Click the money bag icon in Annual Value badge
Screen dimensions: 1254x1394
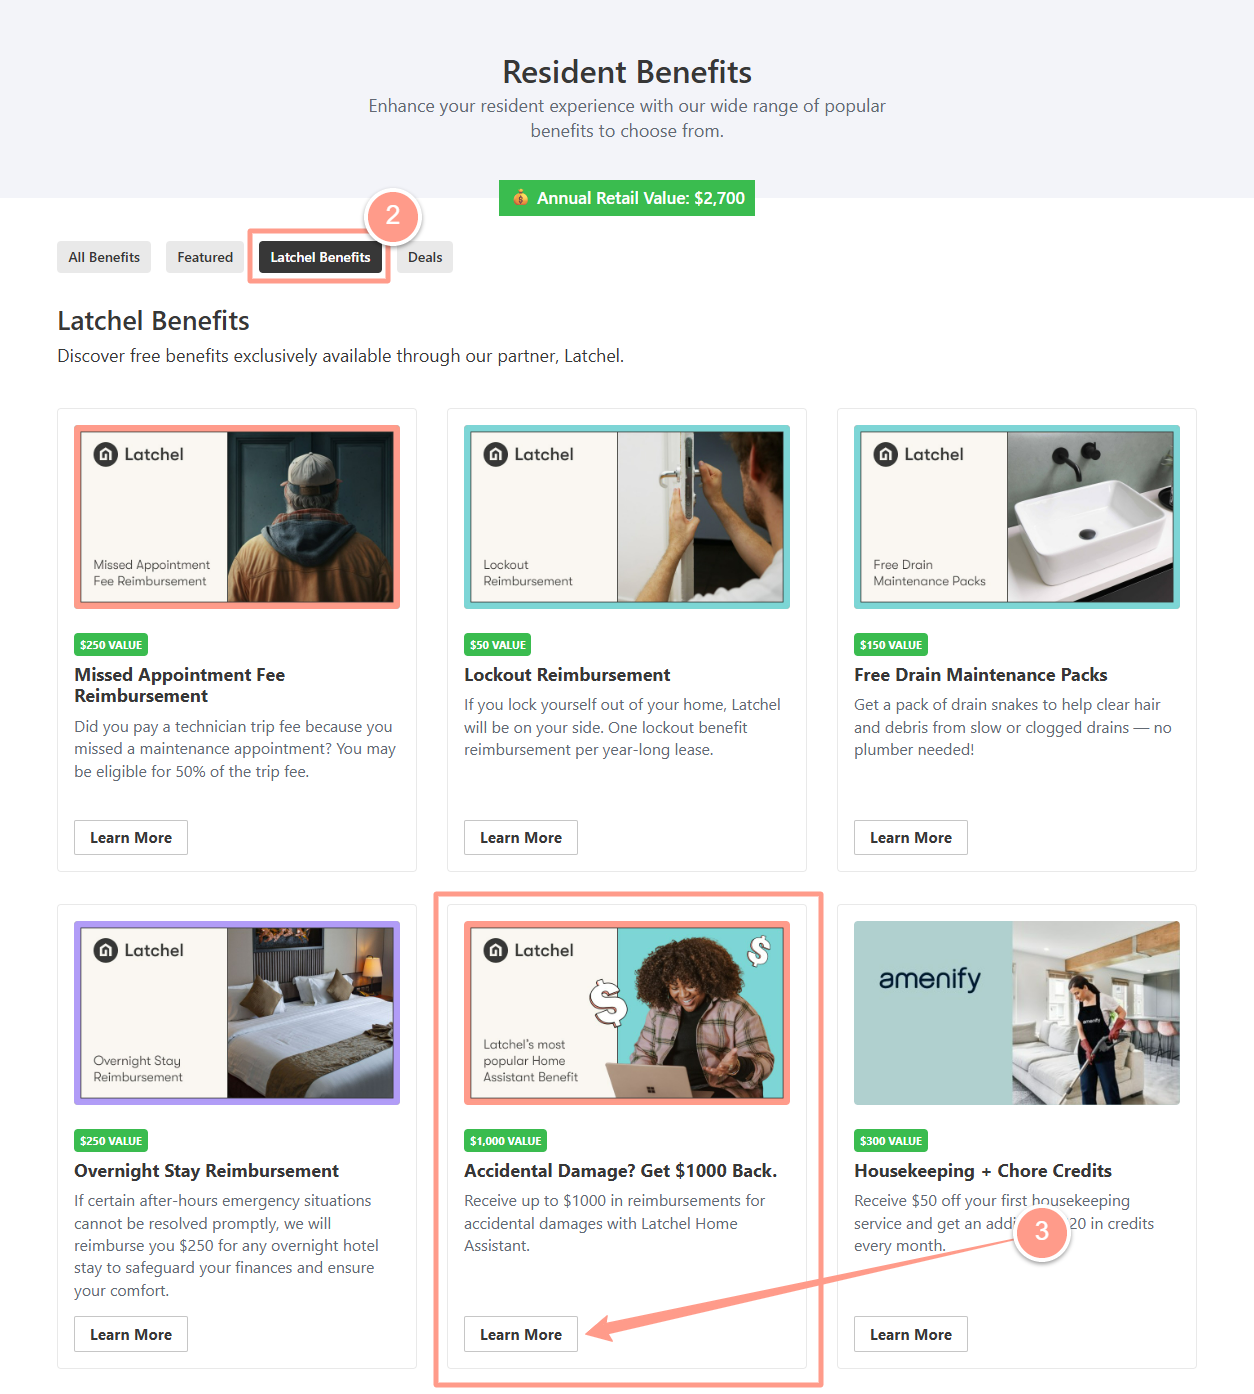[x=520, y=198]
